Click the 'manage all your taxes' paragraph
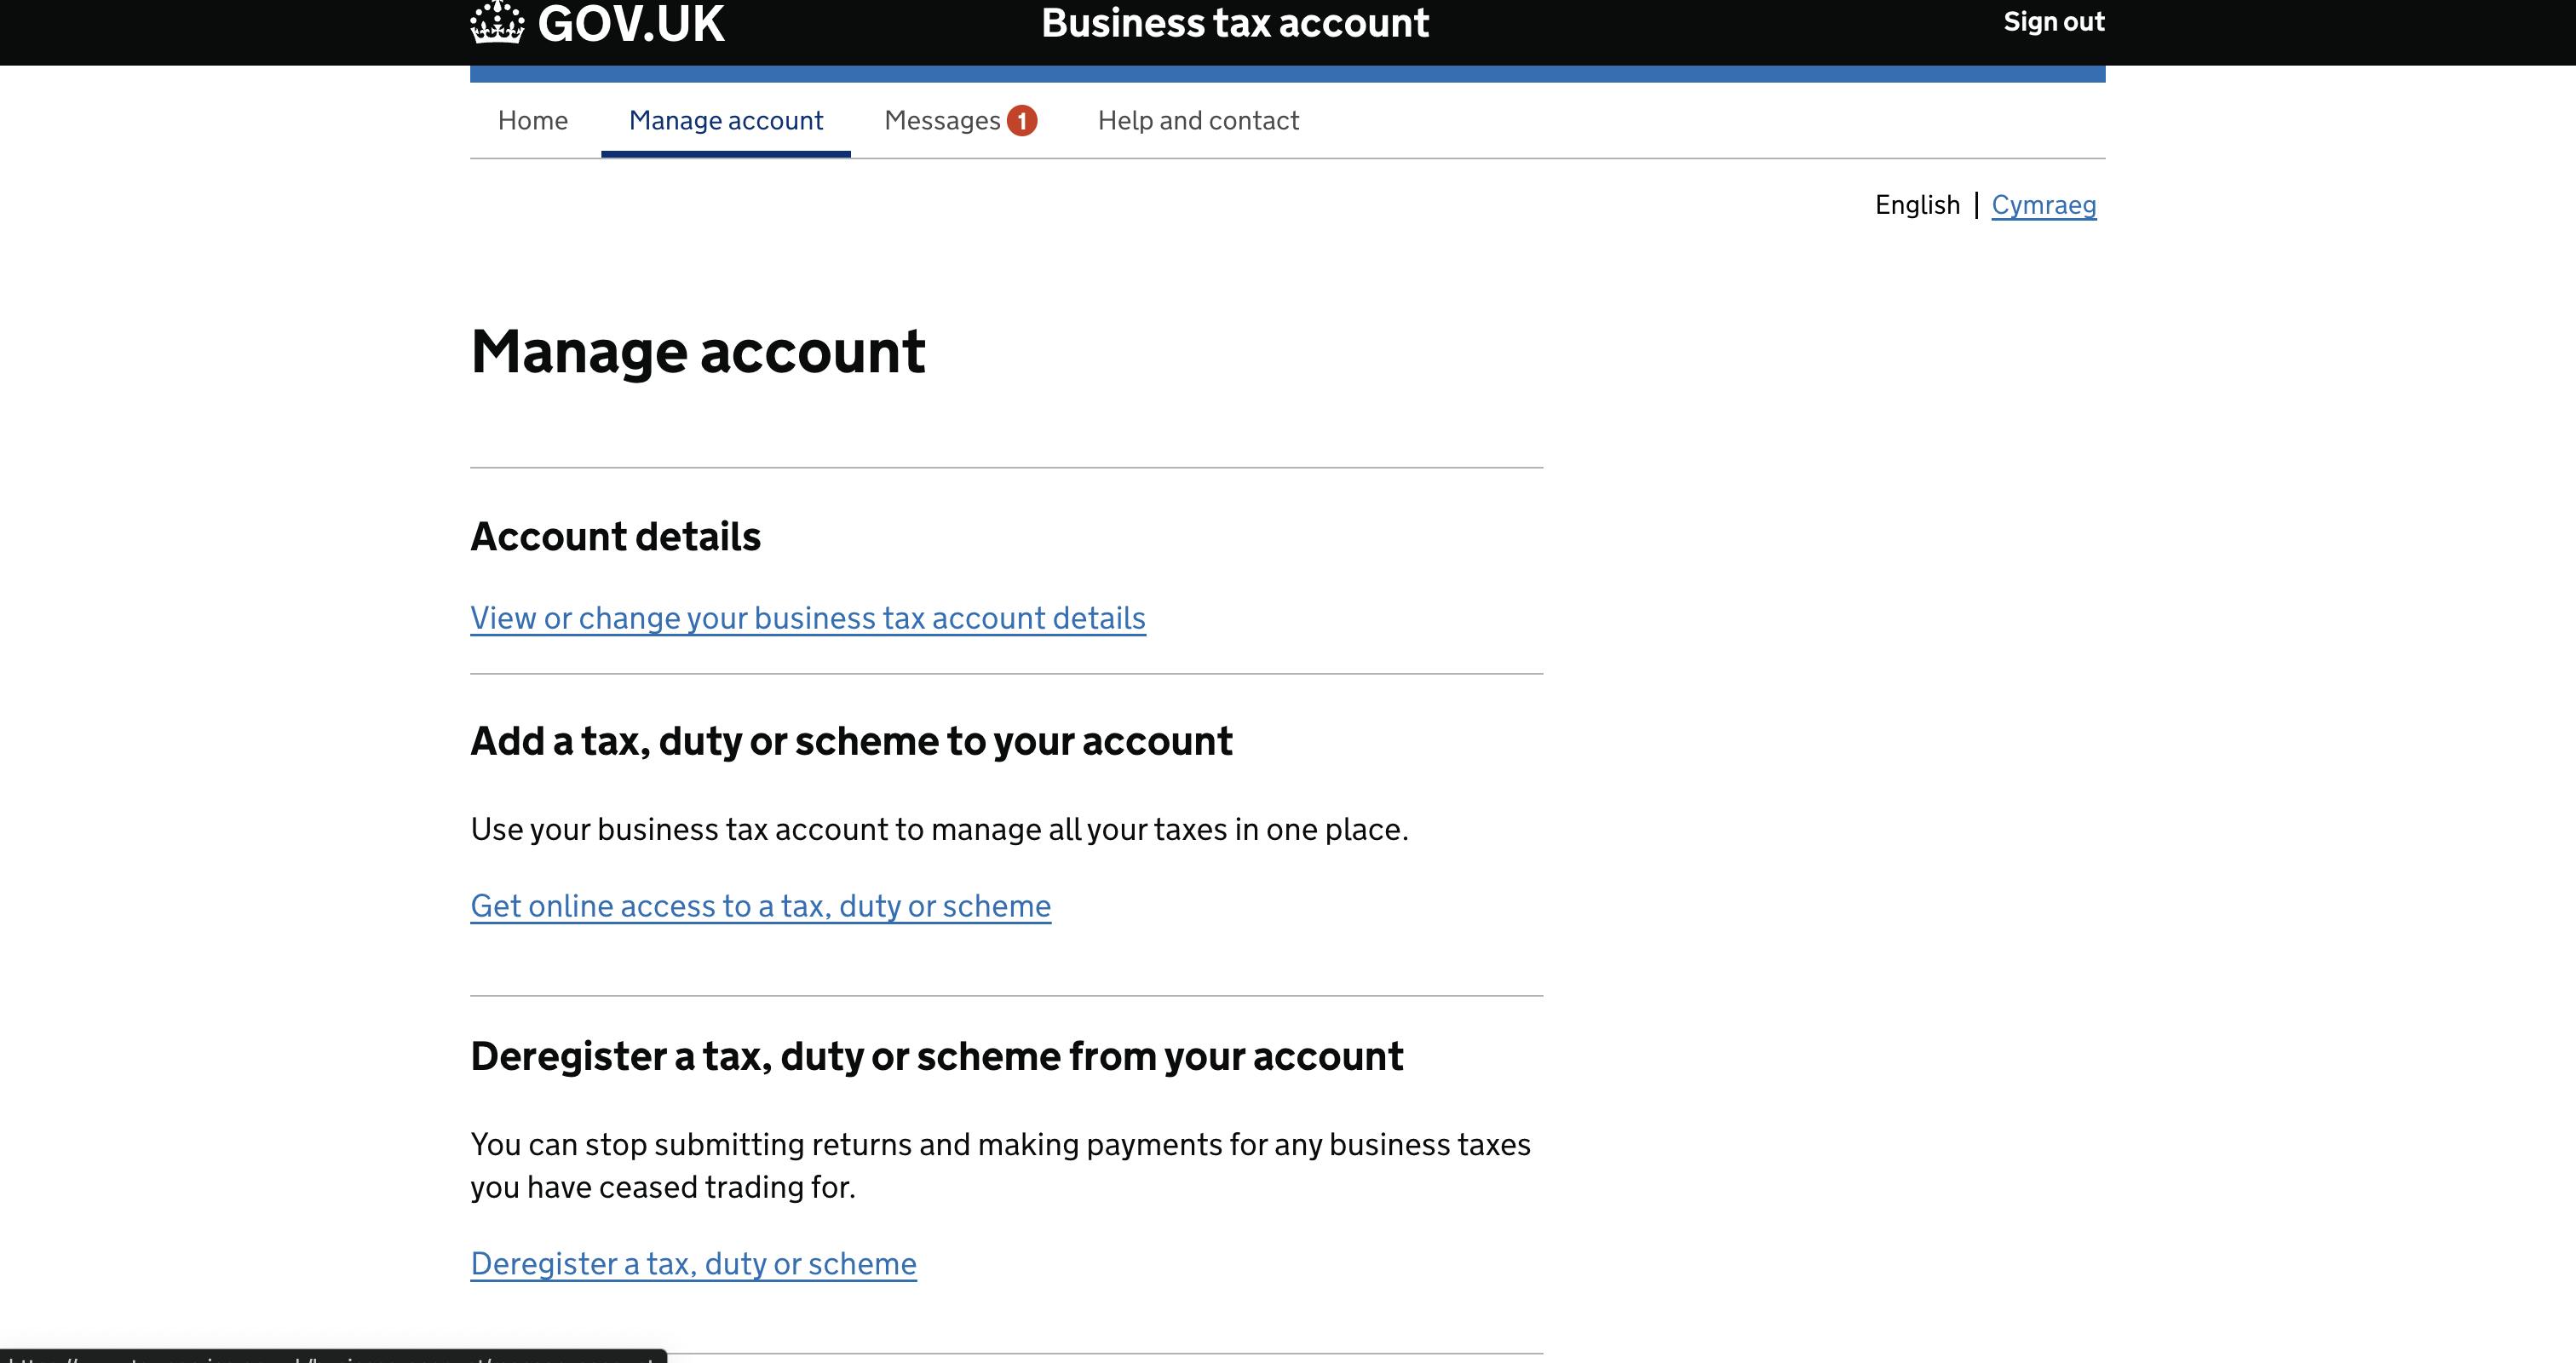This screenshot has height=1363, width=2576. point(938,830)
